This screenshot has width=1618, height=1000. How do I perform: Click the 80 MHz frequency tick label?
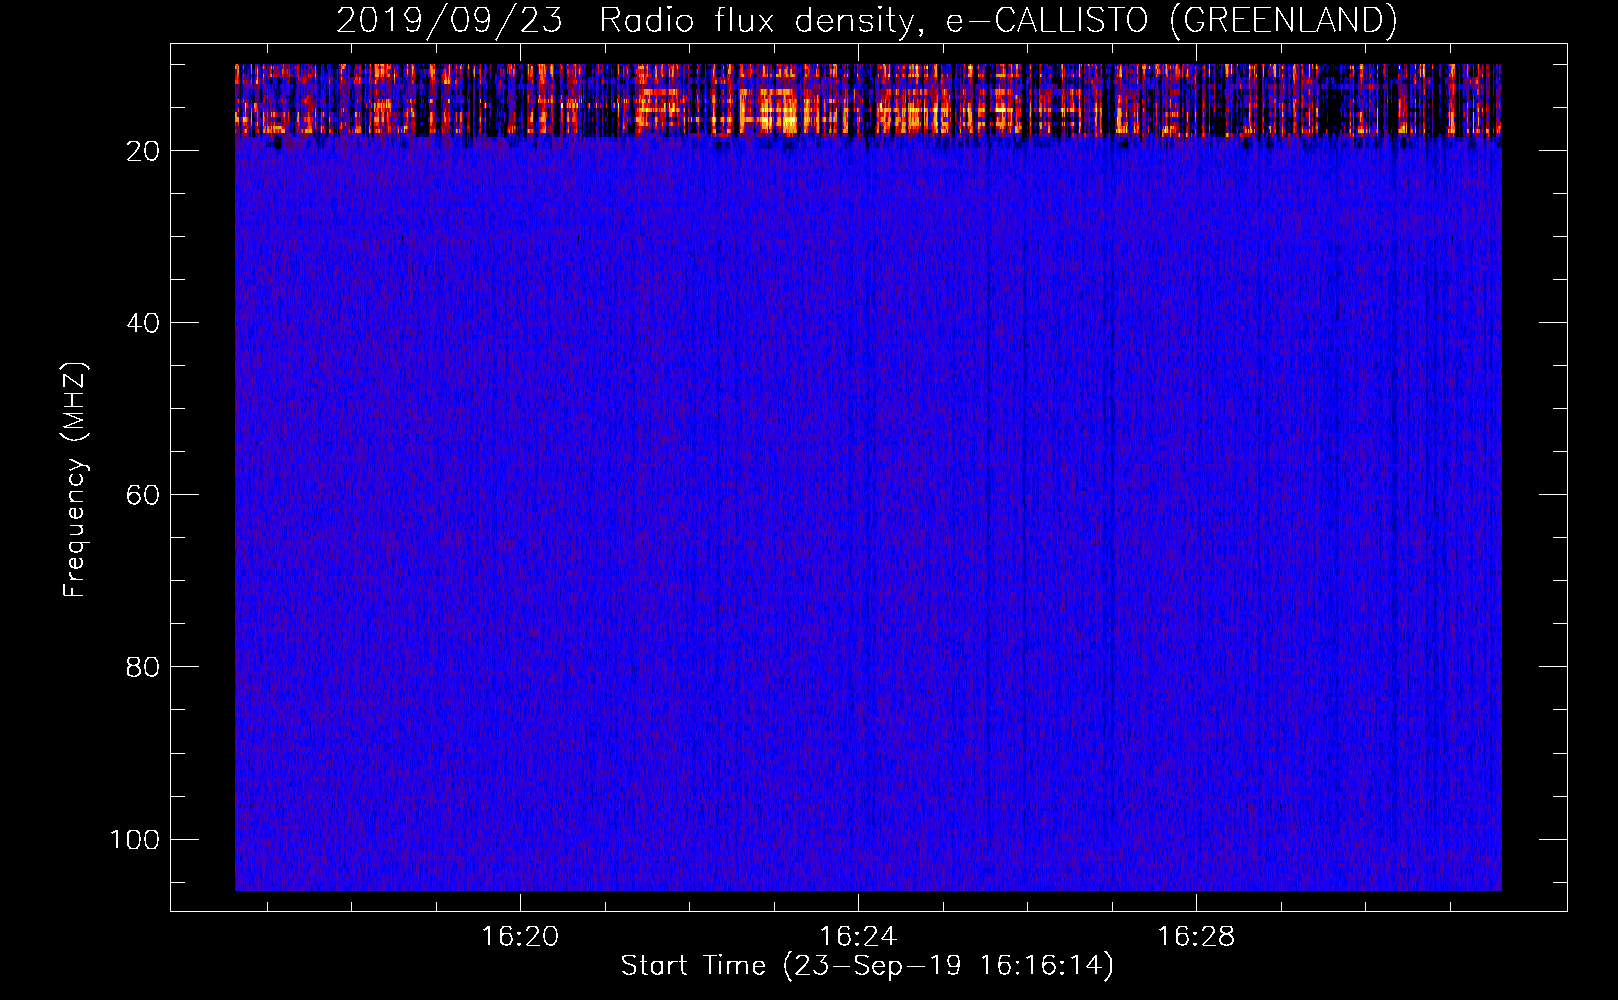144,667
